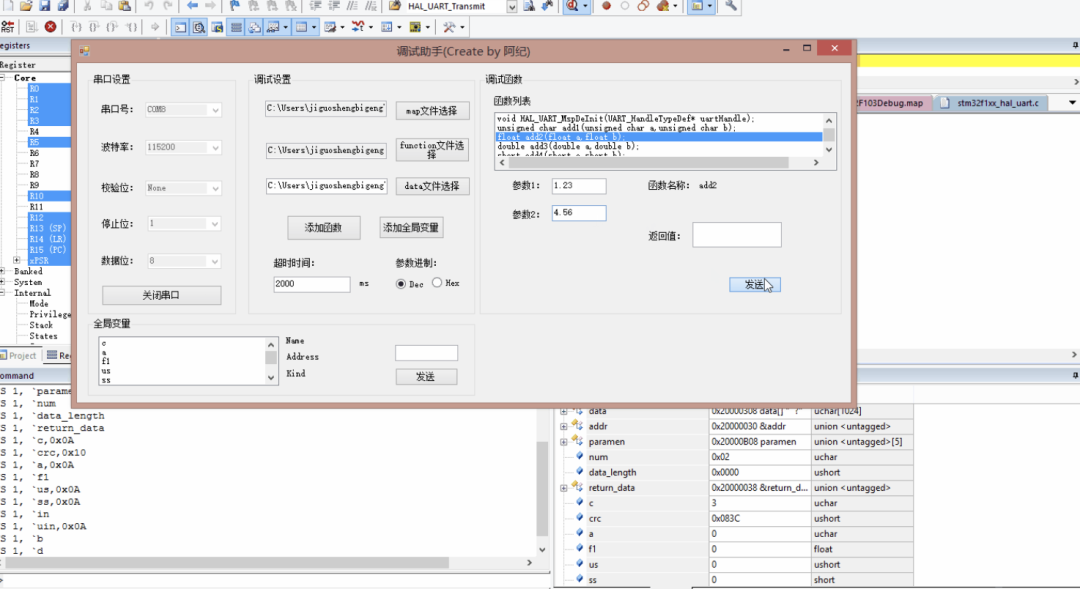The image size is (1080, 589).
Task: Expand the paramen node in the watch list
Action: (564, 441)
